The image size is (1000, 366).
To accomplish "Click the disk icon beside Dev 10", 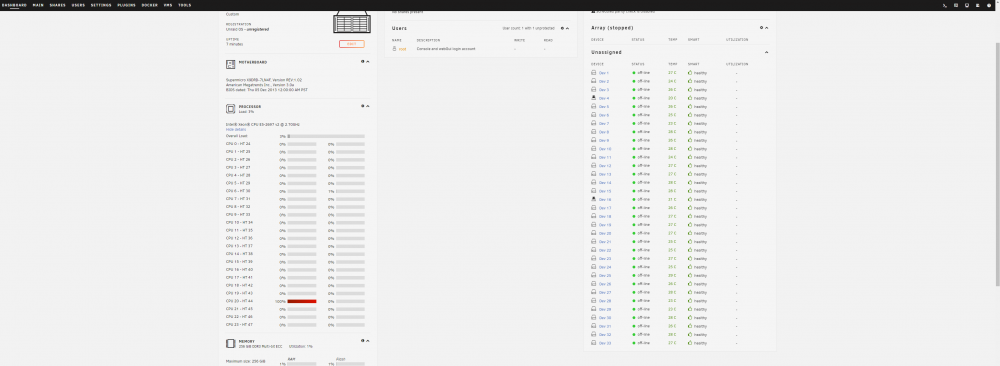I will pos(594,149).
